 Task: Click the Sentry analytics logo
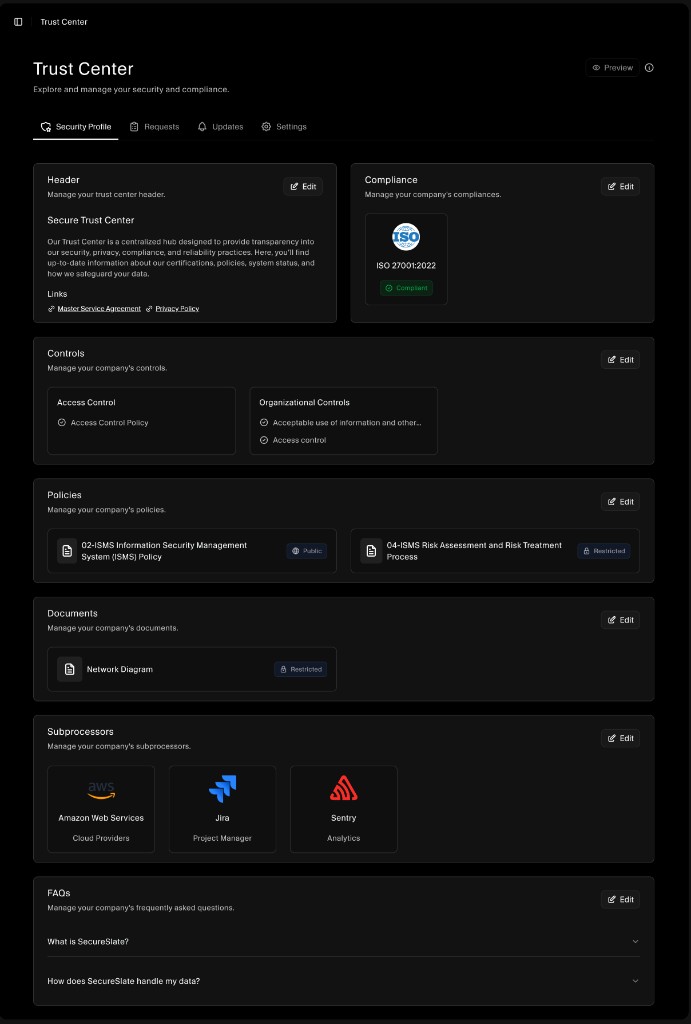343,789
